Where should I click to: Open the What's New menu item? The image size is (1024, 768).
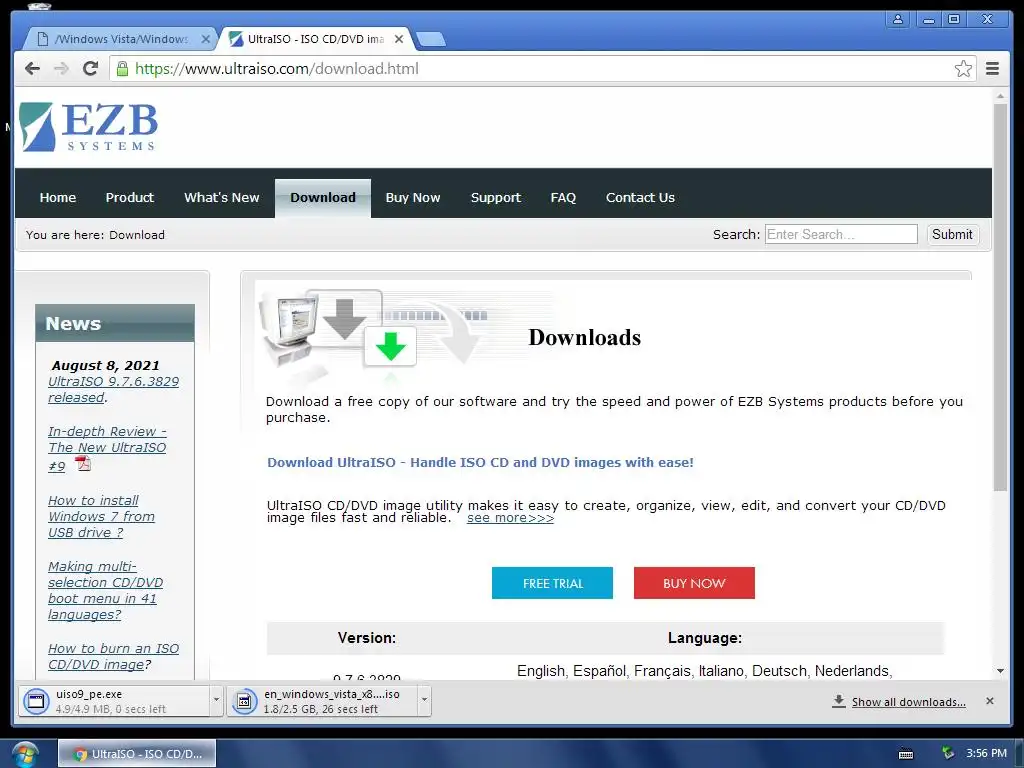click(221, 197)
